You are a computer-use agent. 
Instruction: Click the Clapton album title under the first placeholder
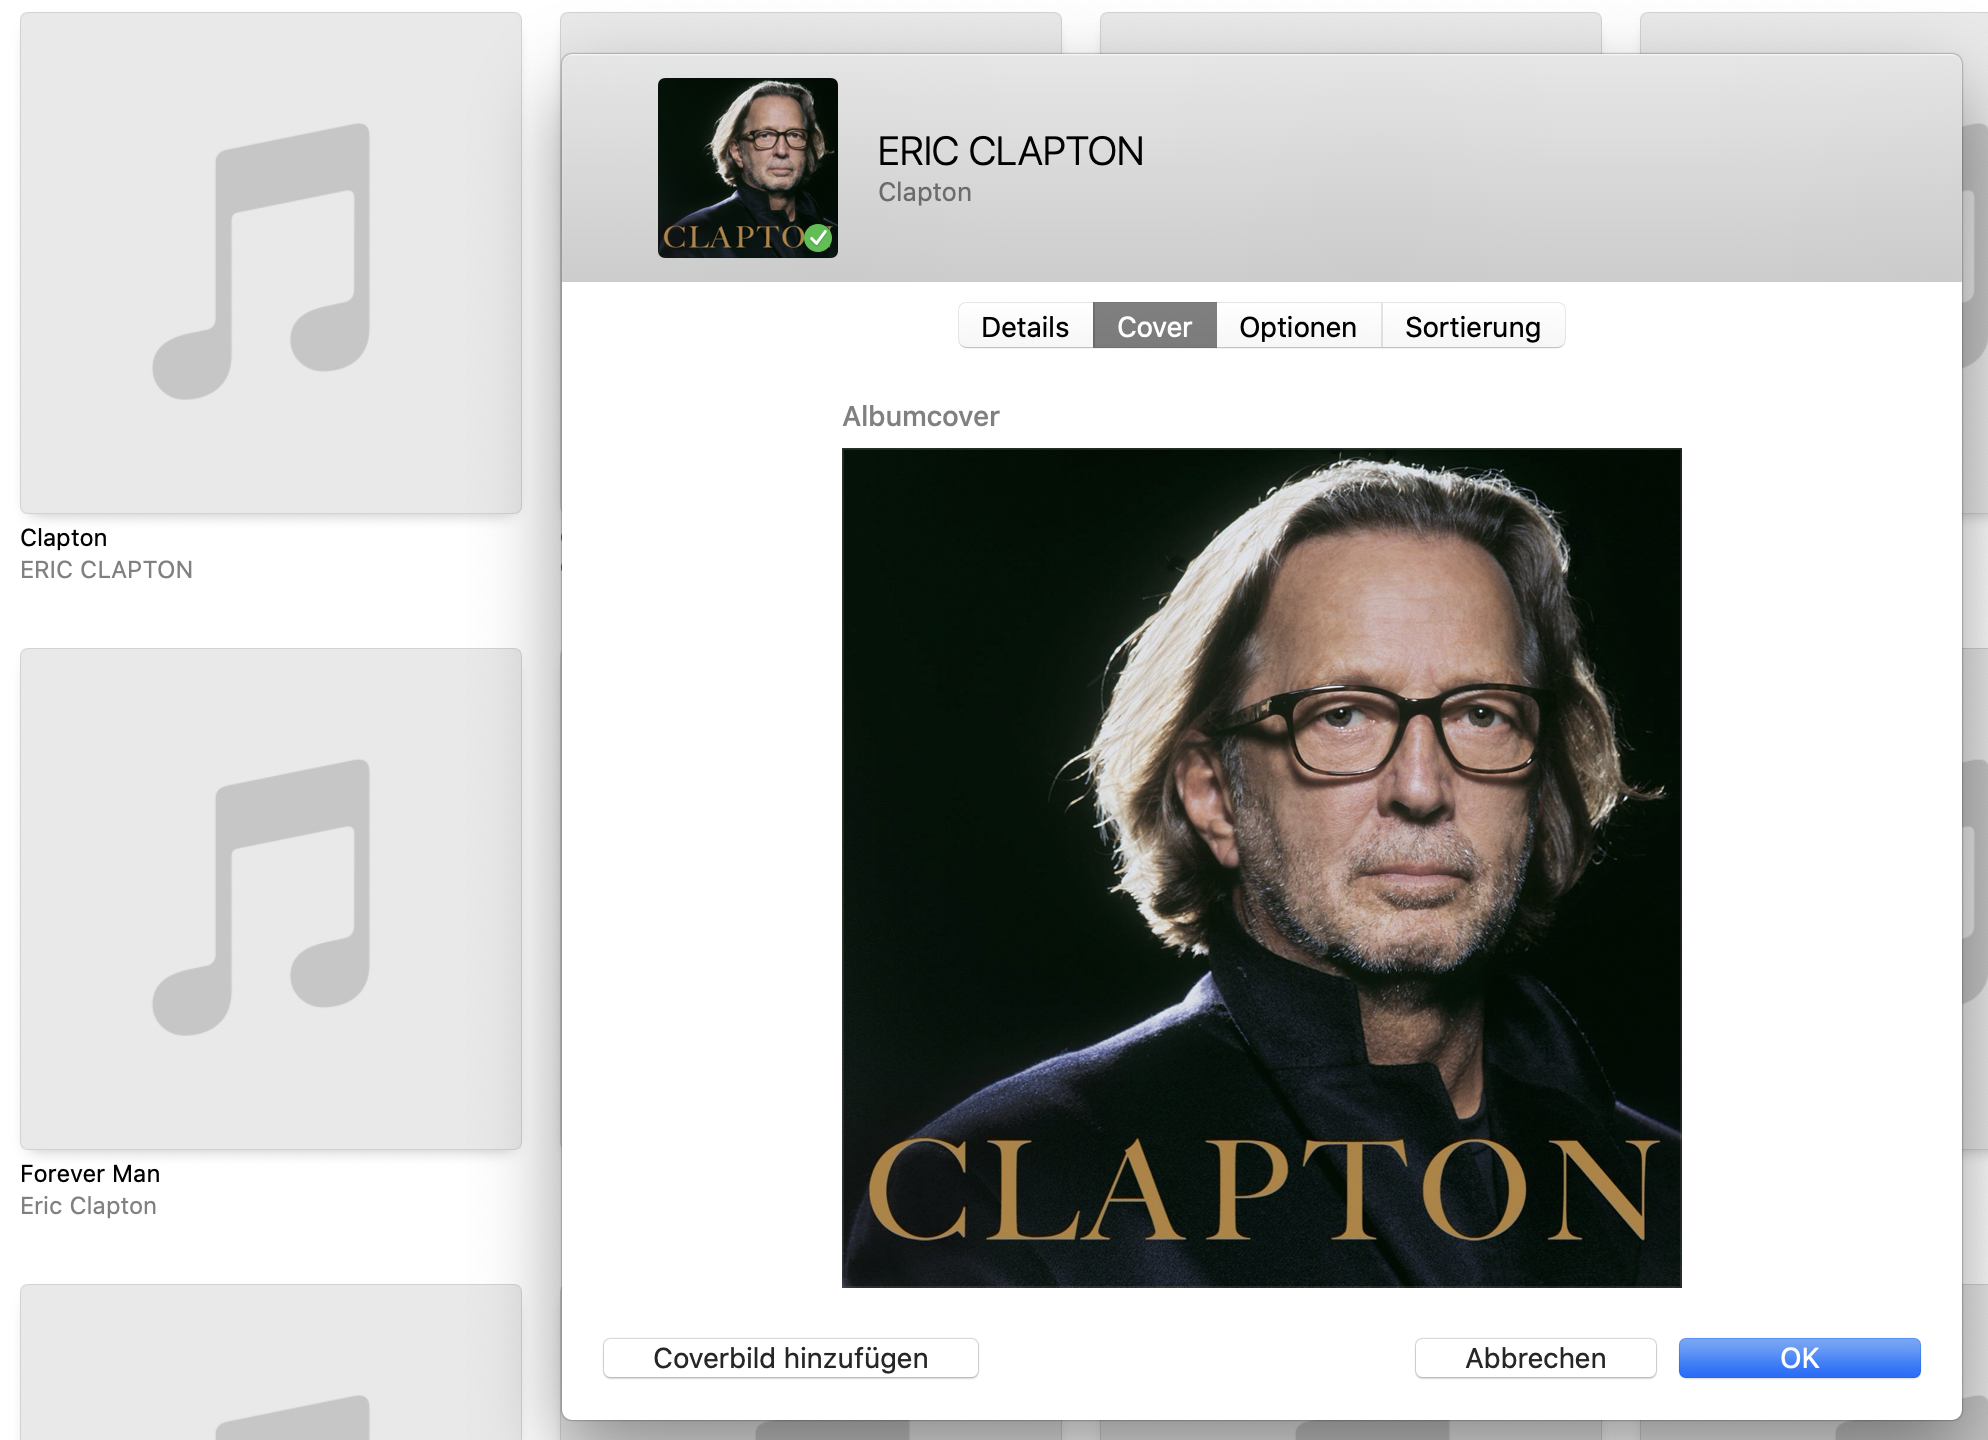64,538
